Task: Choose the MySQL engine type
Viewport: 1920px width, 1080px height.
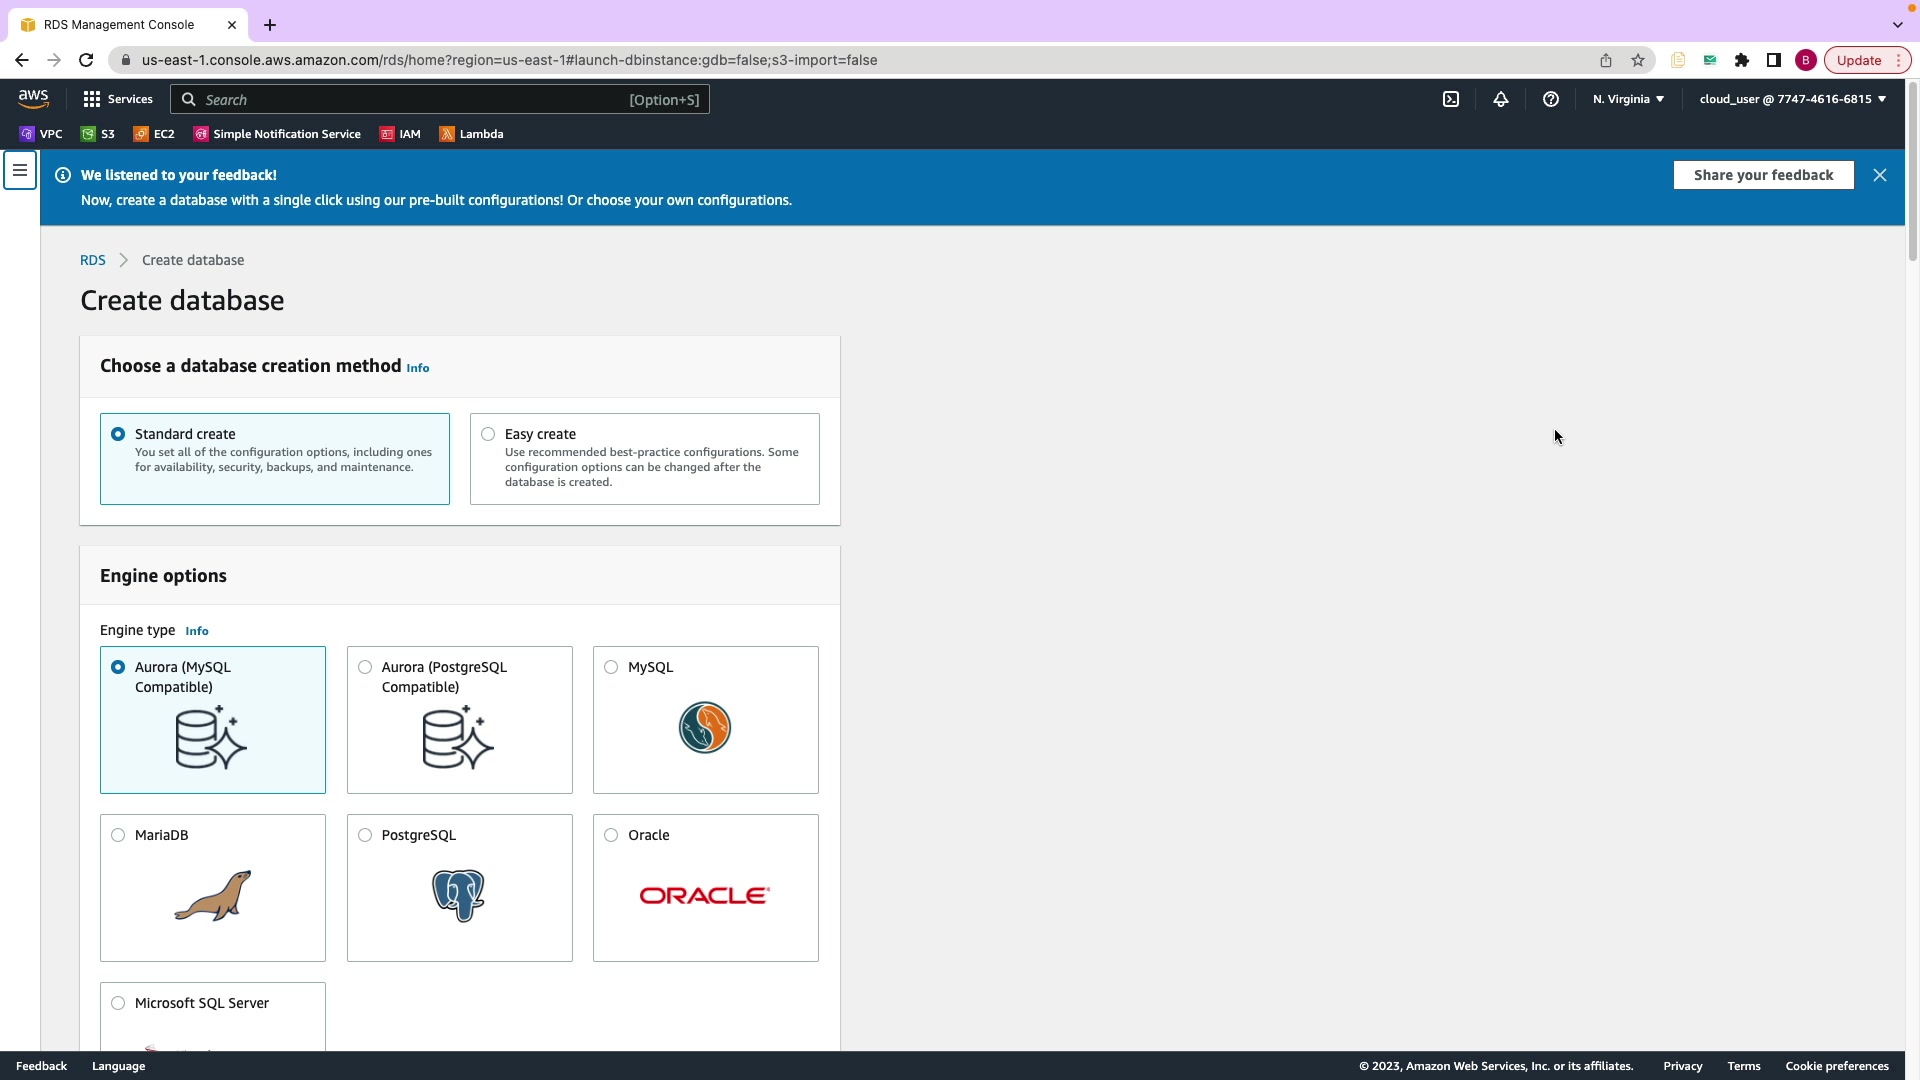Action: point(611,667)
